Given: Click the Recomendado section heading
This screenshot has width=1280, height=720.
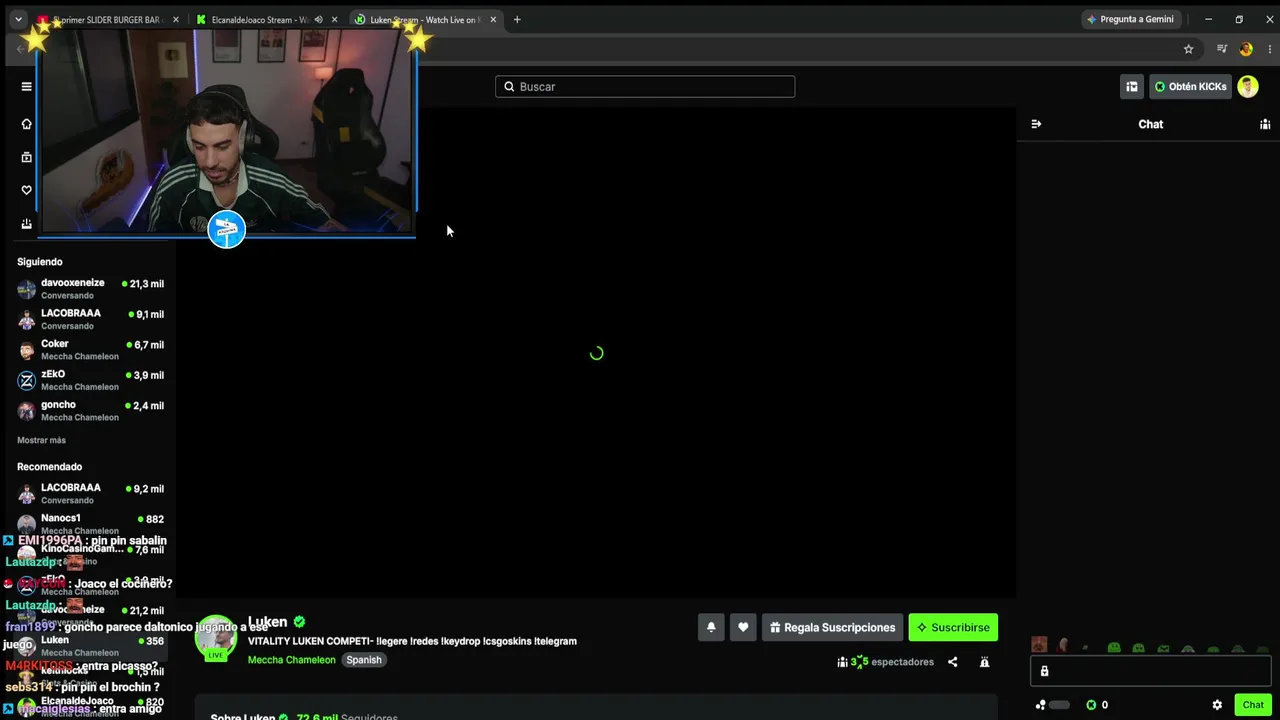Looking at the screenshot, I should (49, 467).
